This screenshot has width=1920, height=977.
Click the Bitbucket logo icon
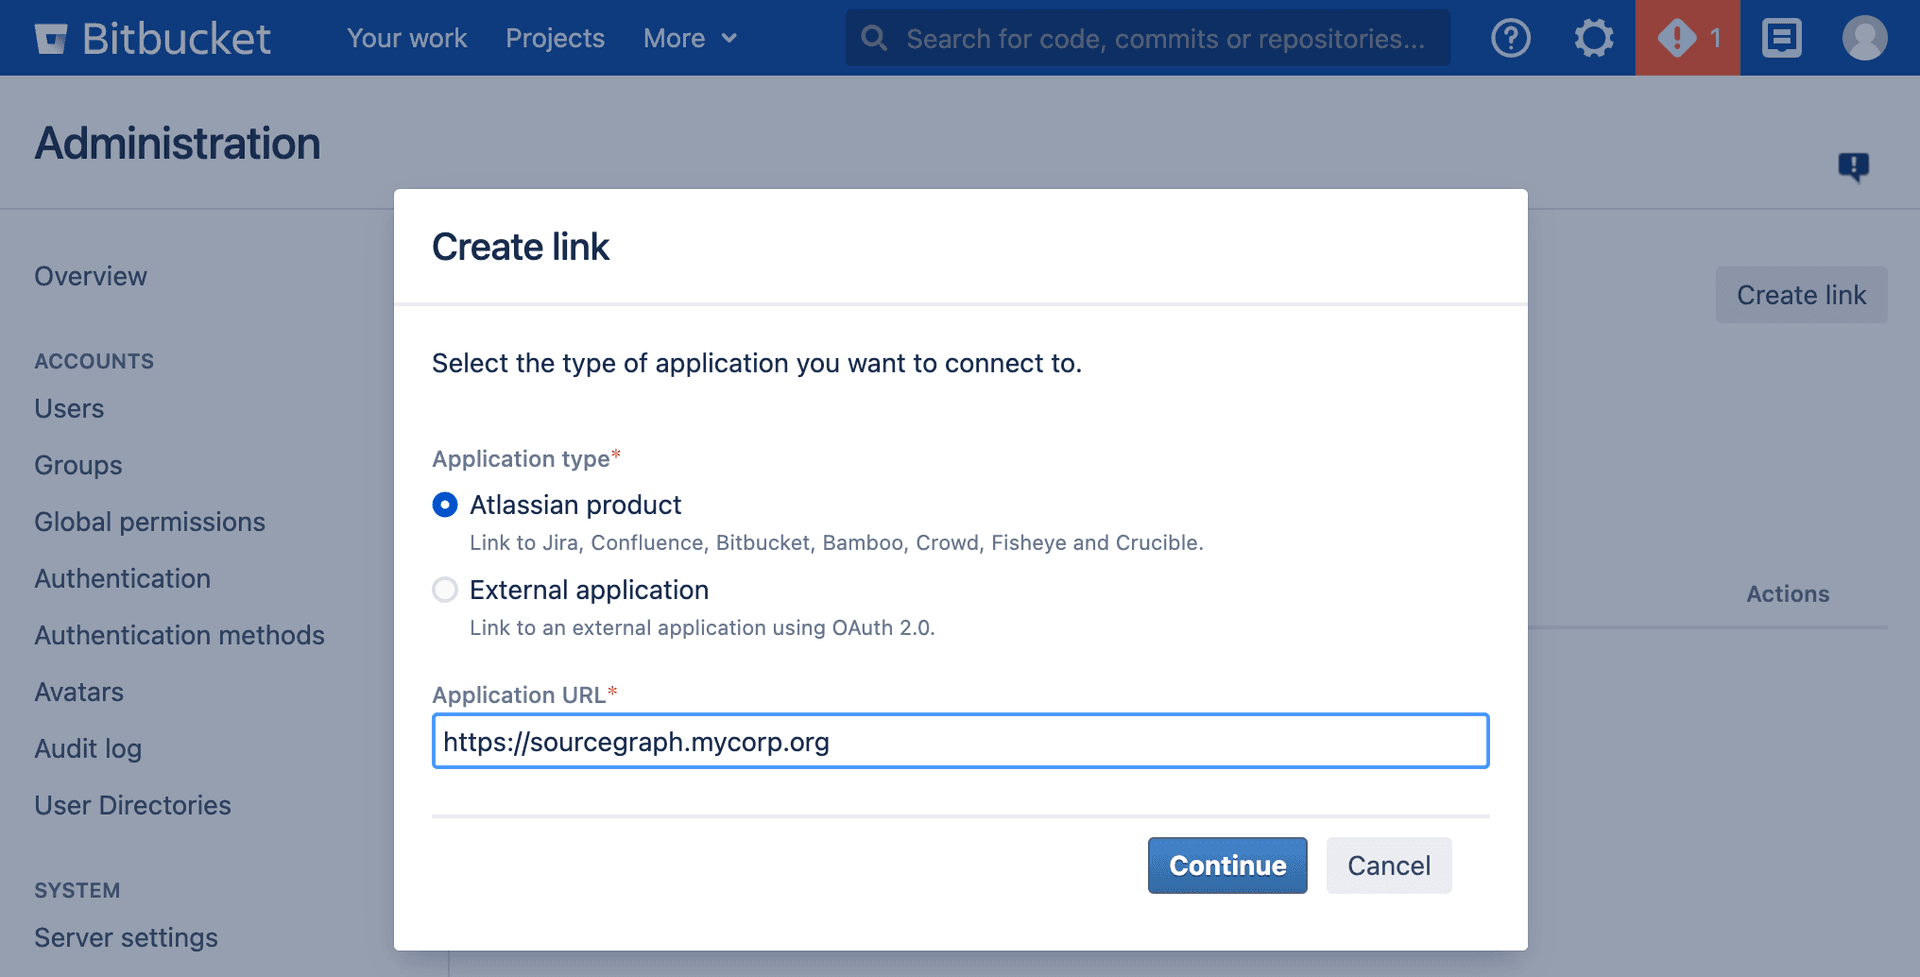(x=51, y=38)
